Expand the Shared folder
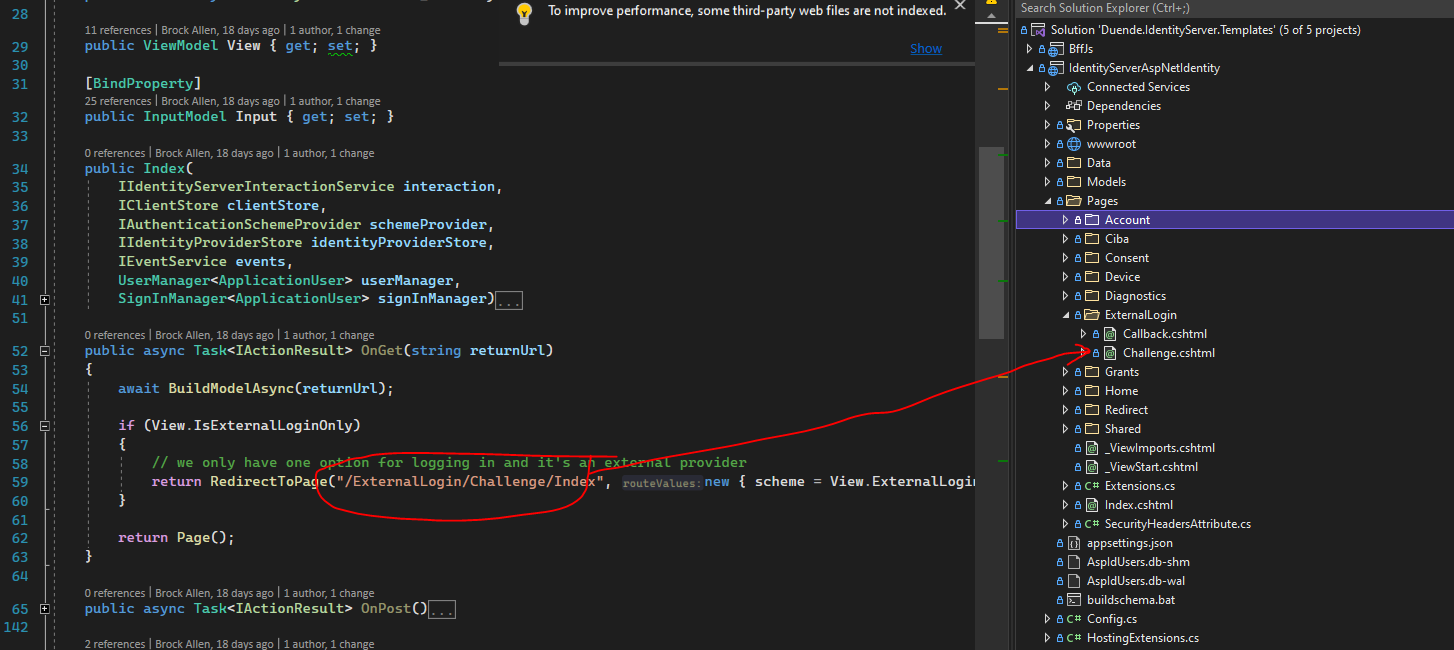 pos(1065,429)
